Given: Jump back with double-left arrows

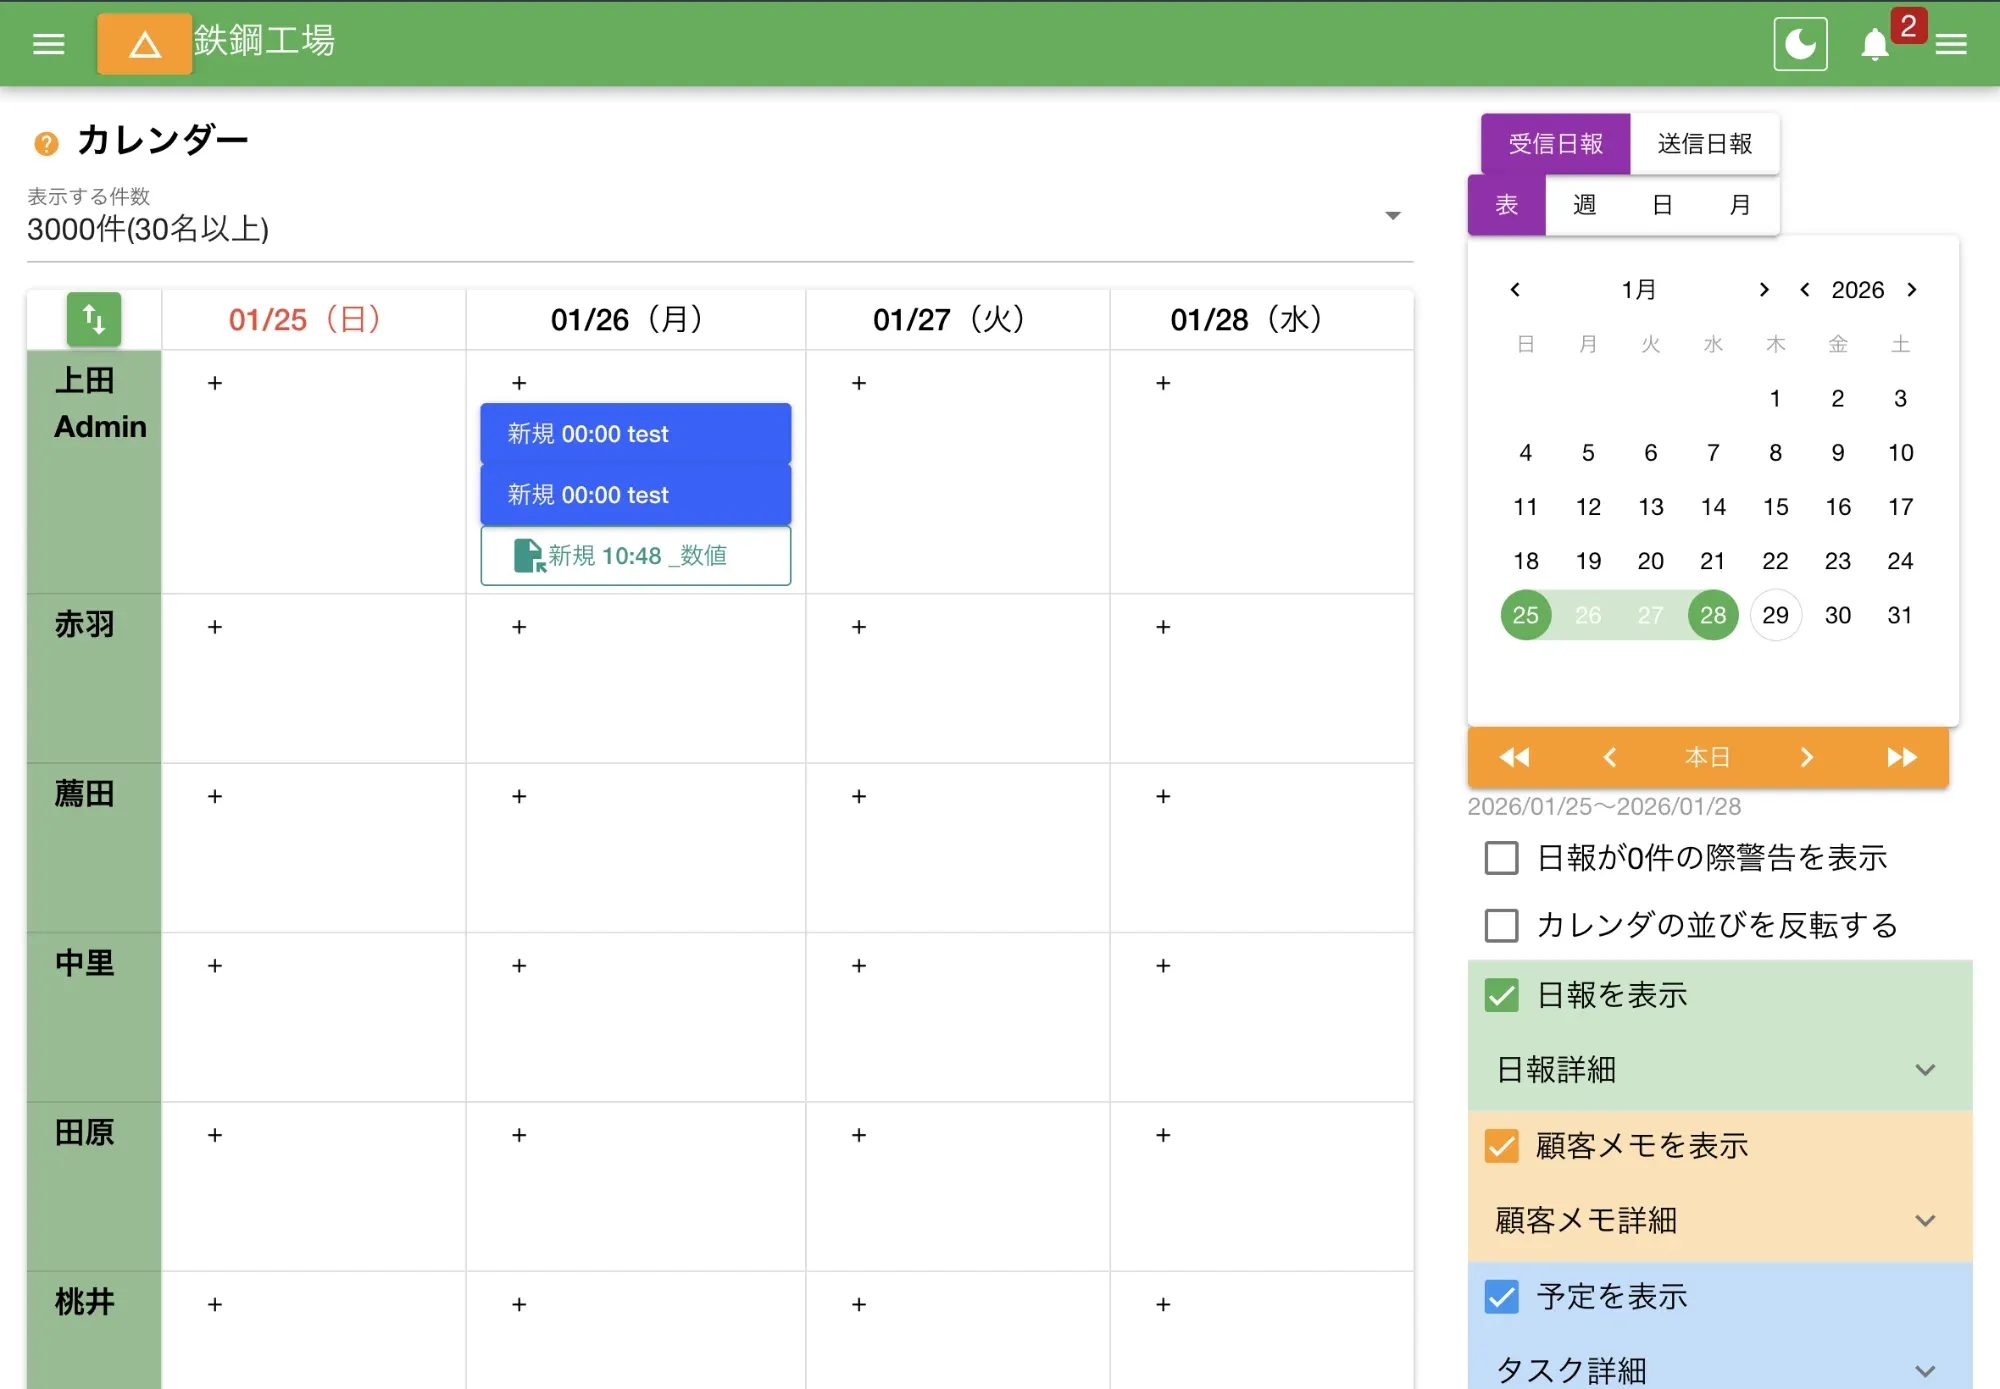Looking at the screenshot, I should click(1514, 757).
